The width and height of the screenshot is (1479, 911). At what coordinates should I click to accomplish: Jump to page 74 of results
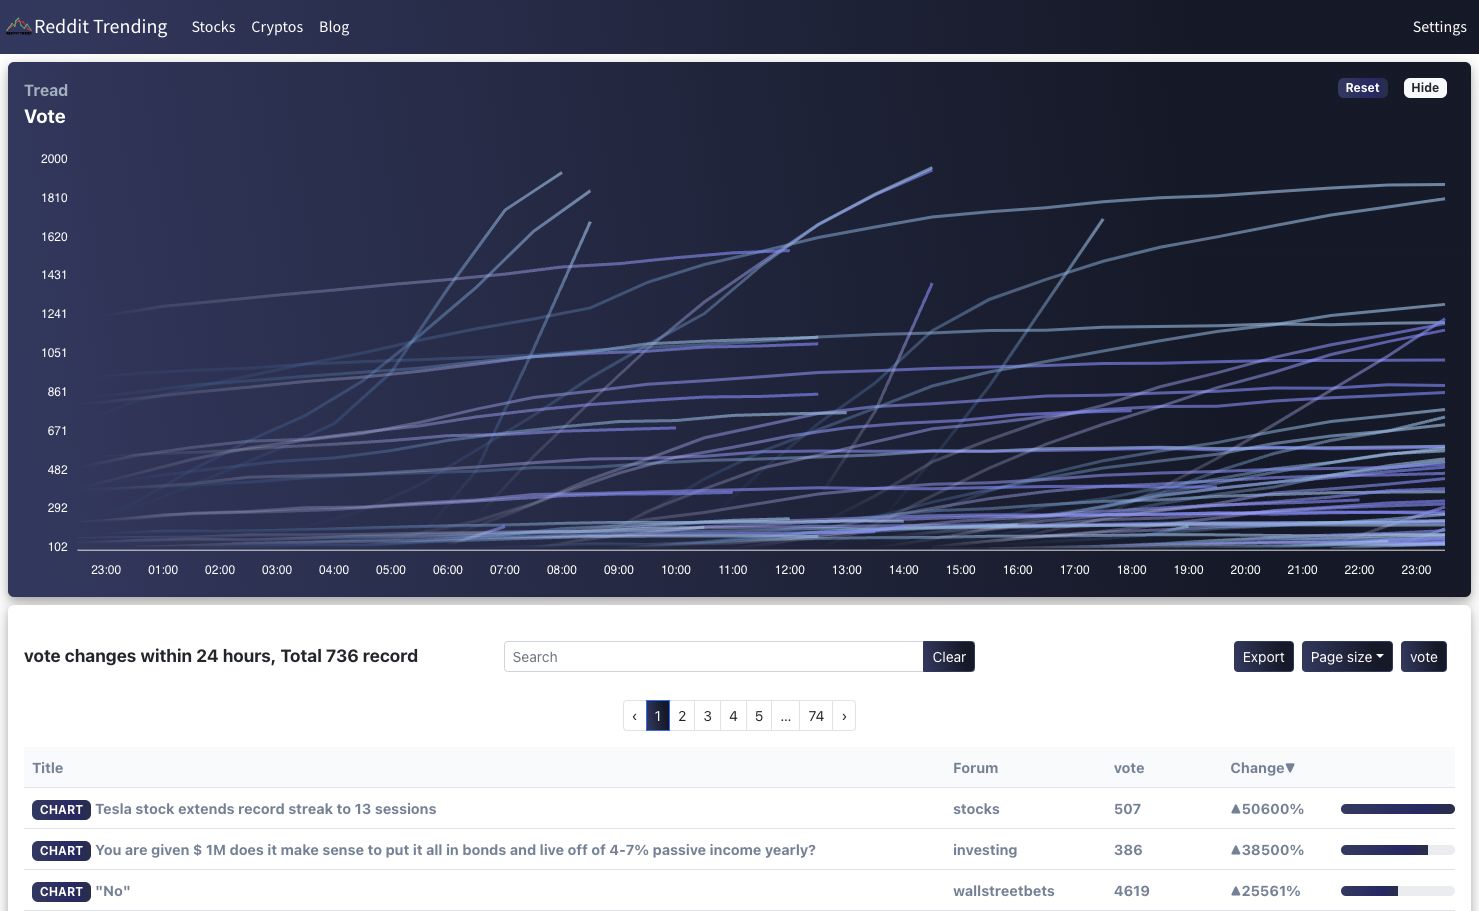pyautogui.click(x=816, y=716)
